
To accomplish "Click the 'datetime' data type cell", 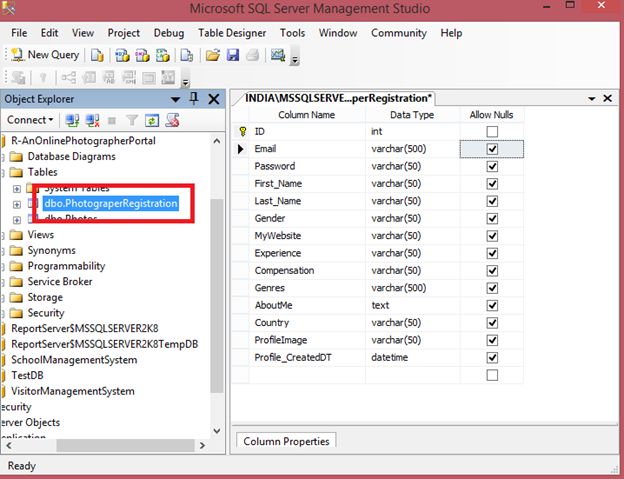I will [412, 358].
